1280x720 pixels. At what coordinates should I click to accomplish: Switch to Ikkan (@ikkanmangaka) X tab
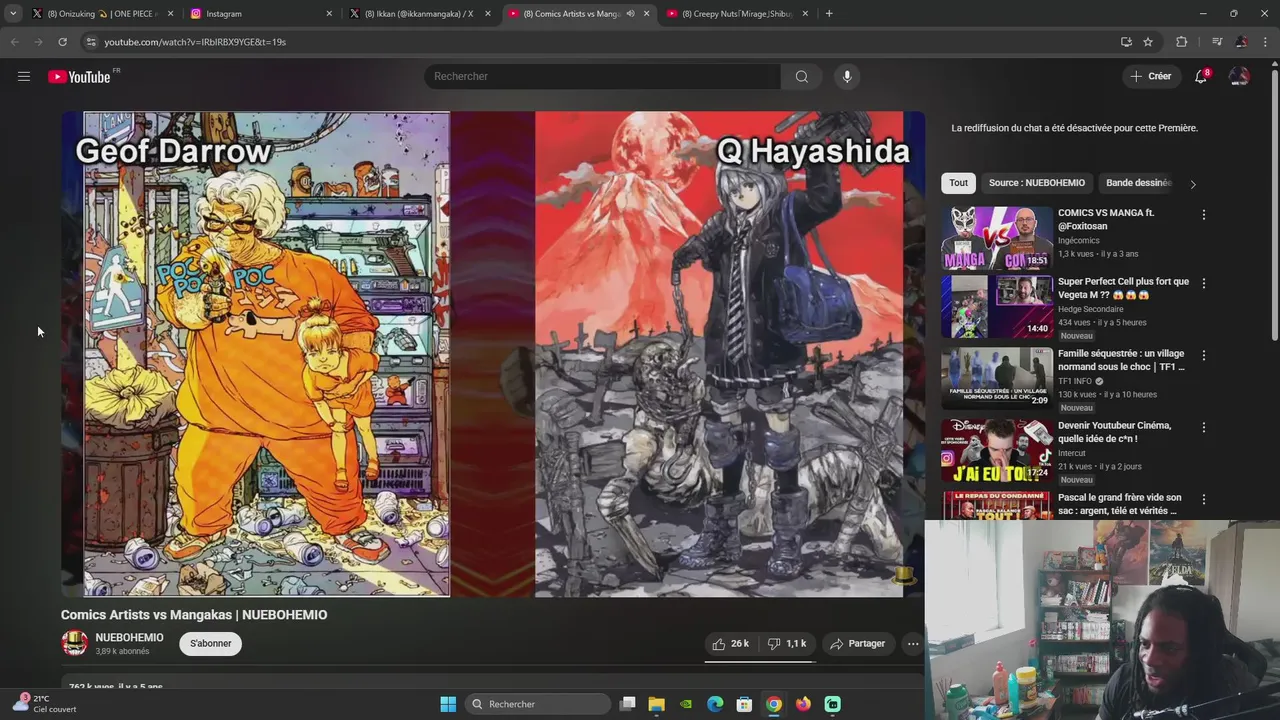click(420, 14)
